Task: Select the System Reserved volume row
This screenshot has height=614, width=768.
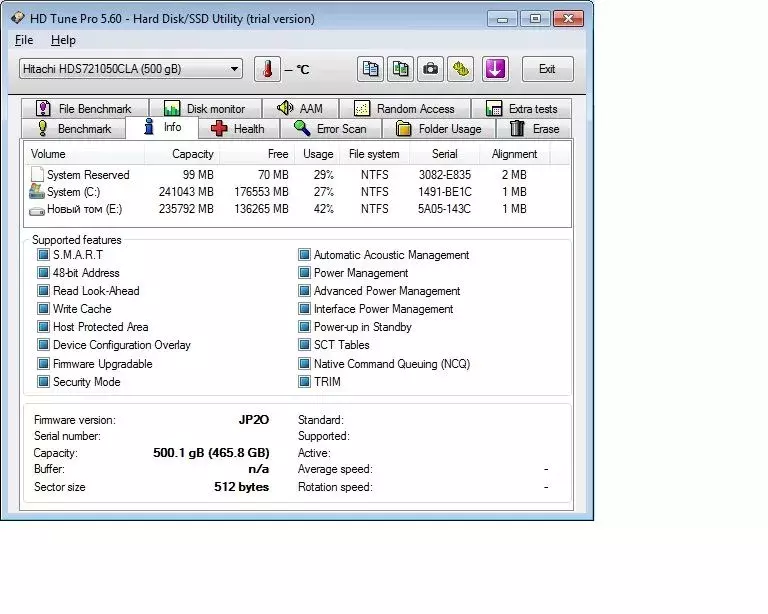Action: 297,175
